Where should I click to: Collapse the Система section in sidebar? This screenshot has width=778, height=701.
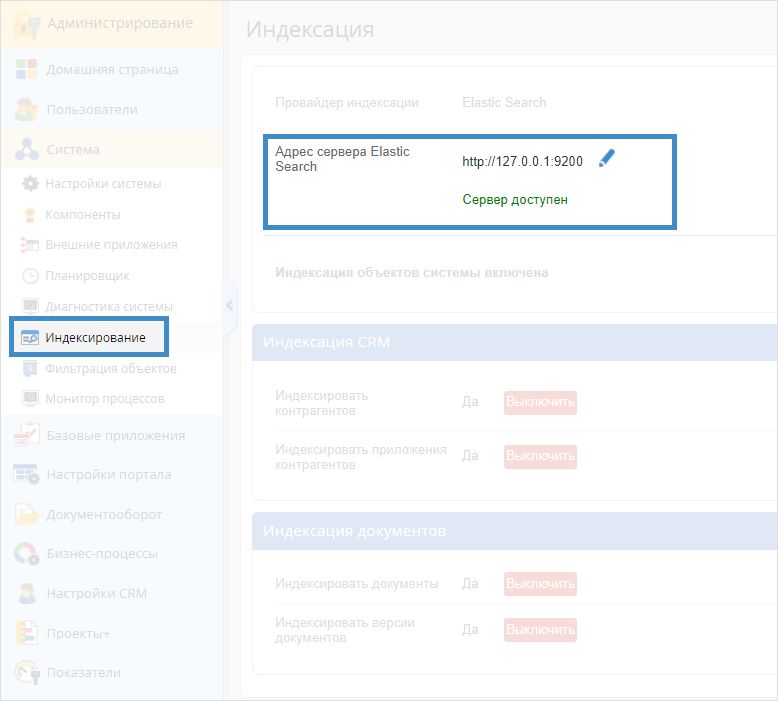[73, 149]
